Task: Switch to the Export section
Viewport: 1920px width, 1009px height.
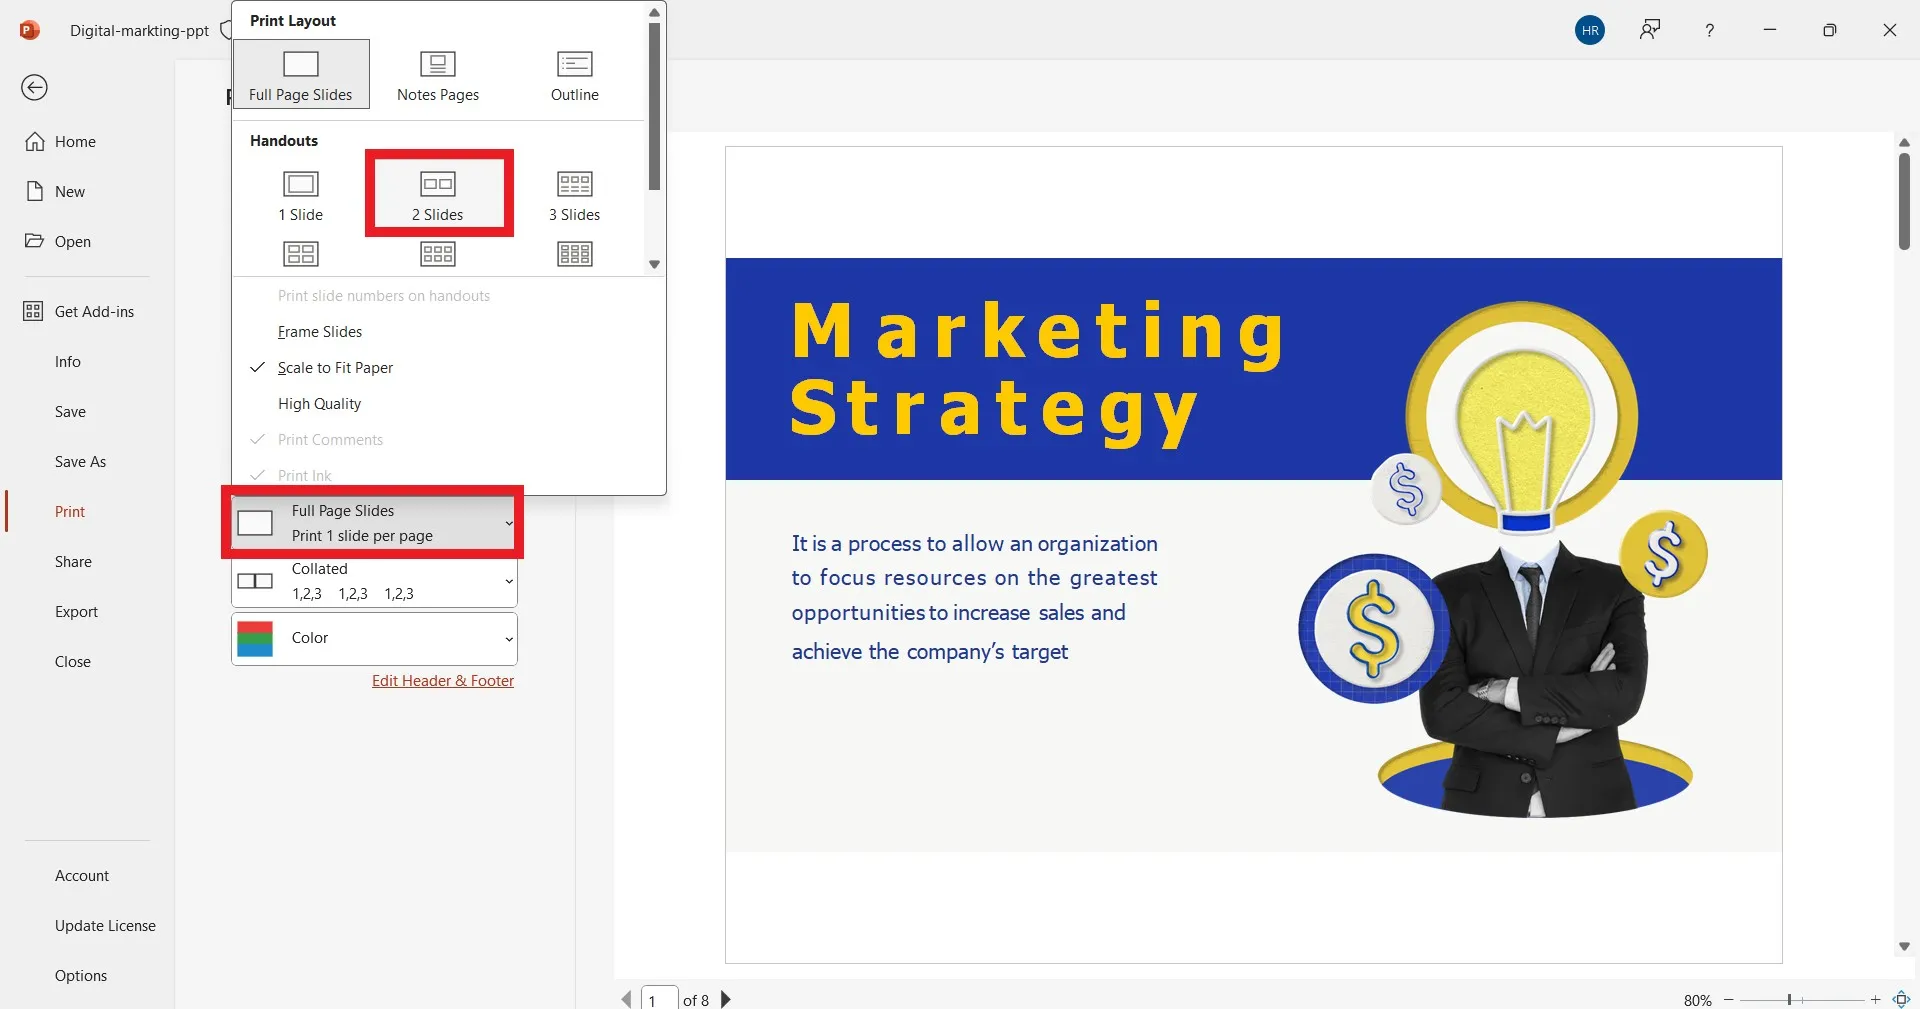Action: 75,611
